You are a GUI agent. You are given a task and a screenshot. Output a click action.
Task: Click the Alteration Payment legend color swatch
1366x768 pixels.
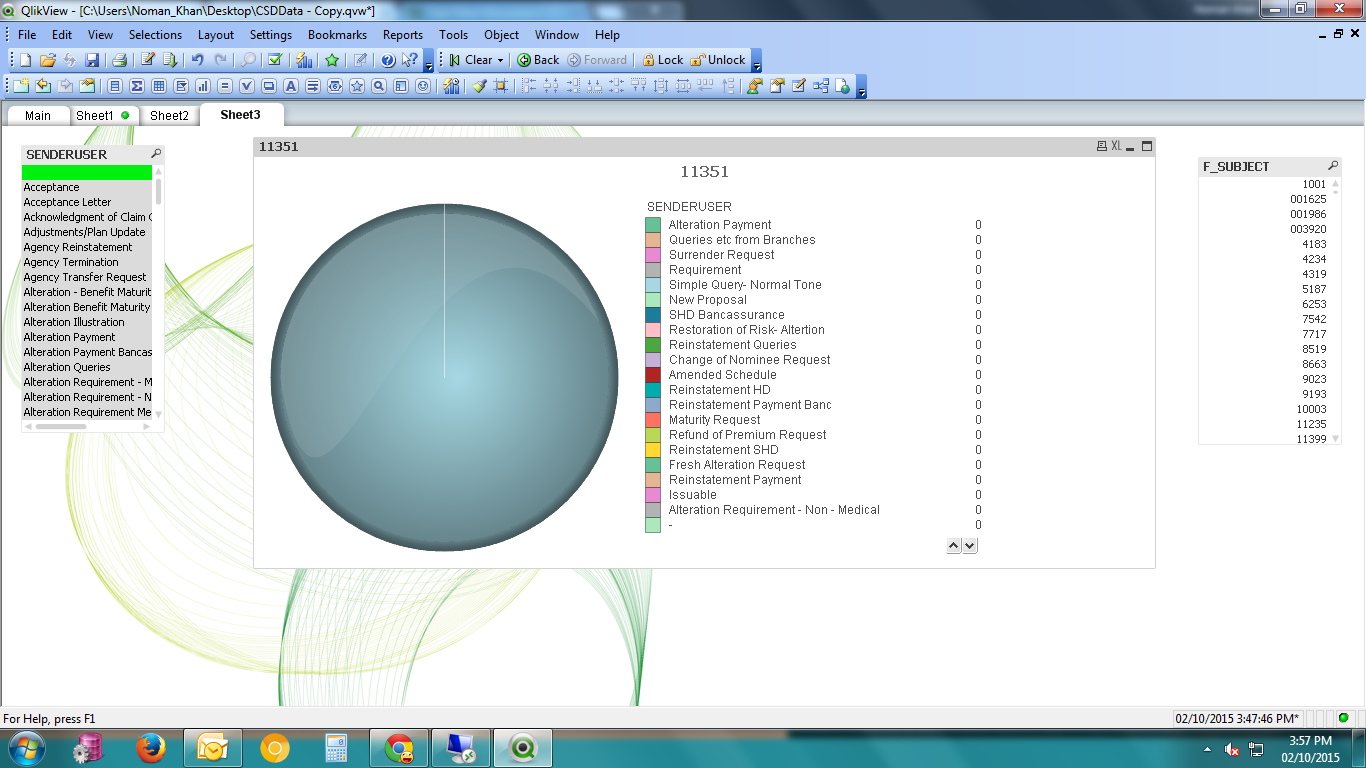tap(653, 225)
